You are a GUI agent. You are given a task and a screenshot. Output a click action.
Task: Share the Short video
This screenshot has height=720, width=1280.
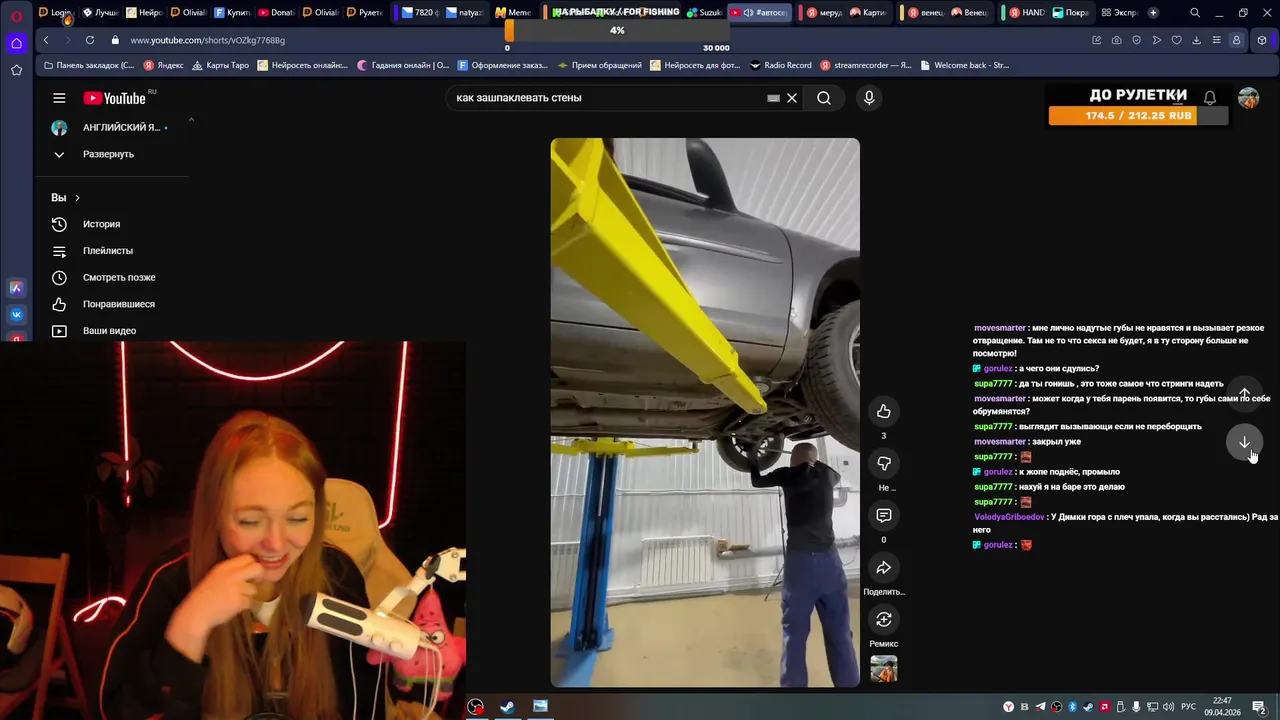(x=884, y=568)
